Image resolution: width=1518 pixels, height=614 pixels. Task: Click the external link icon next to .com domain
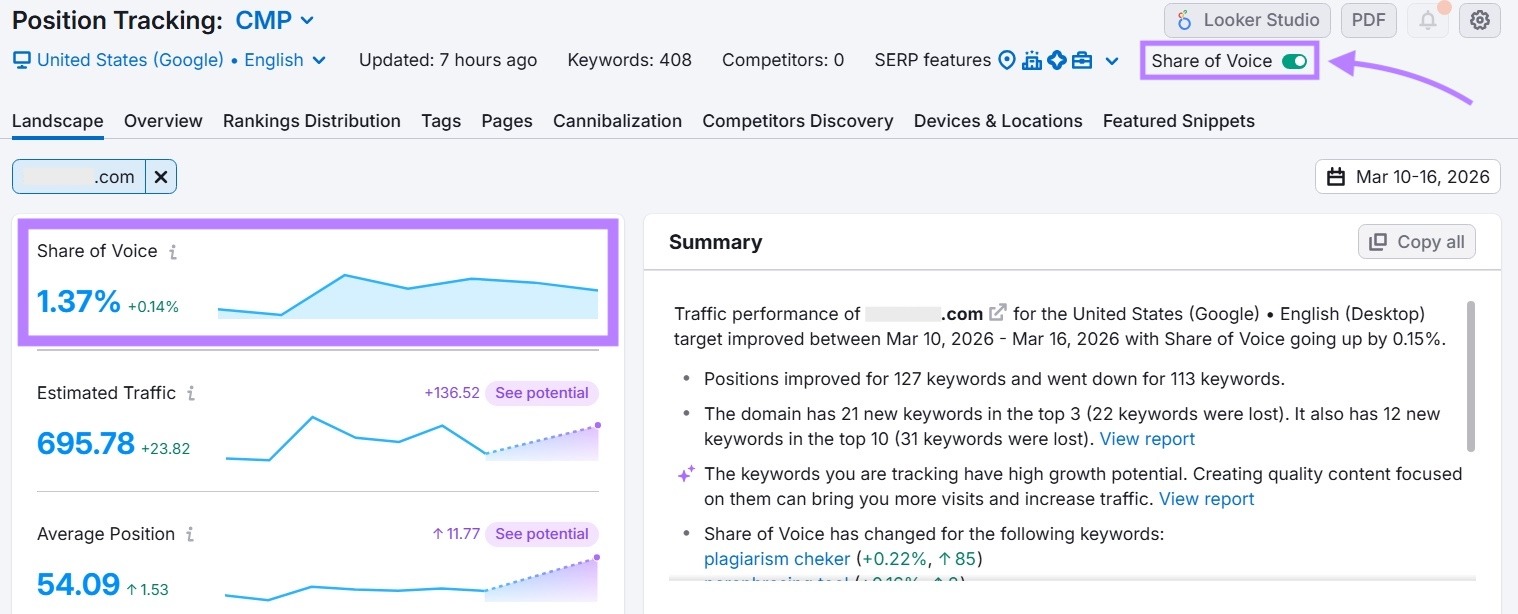(x=997, y=312)
